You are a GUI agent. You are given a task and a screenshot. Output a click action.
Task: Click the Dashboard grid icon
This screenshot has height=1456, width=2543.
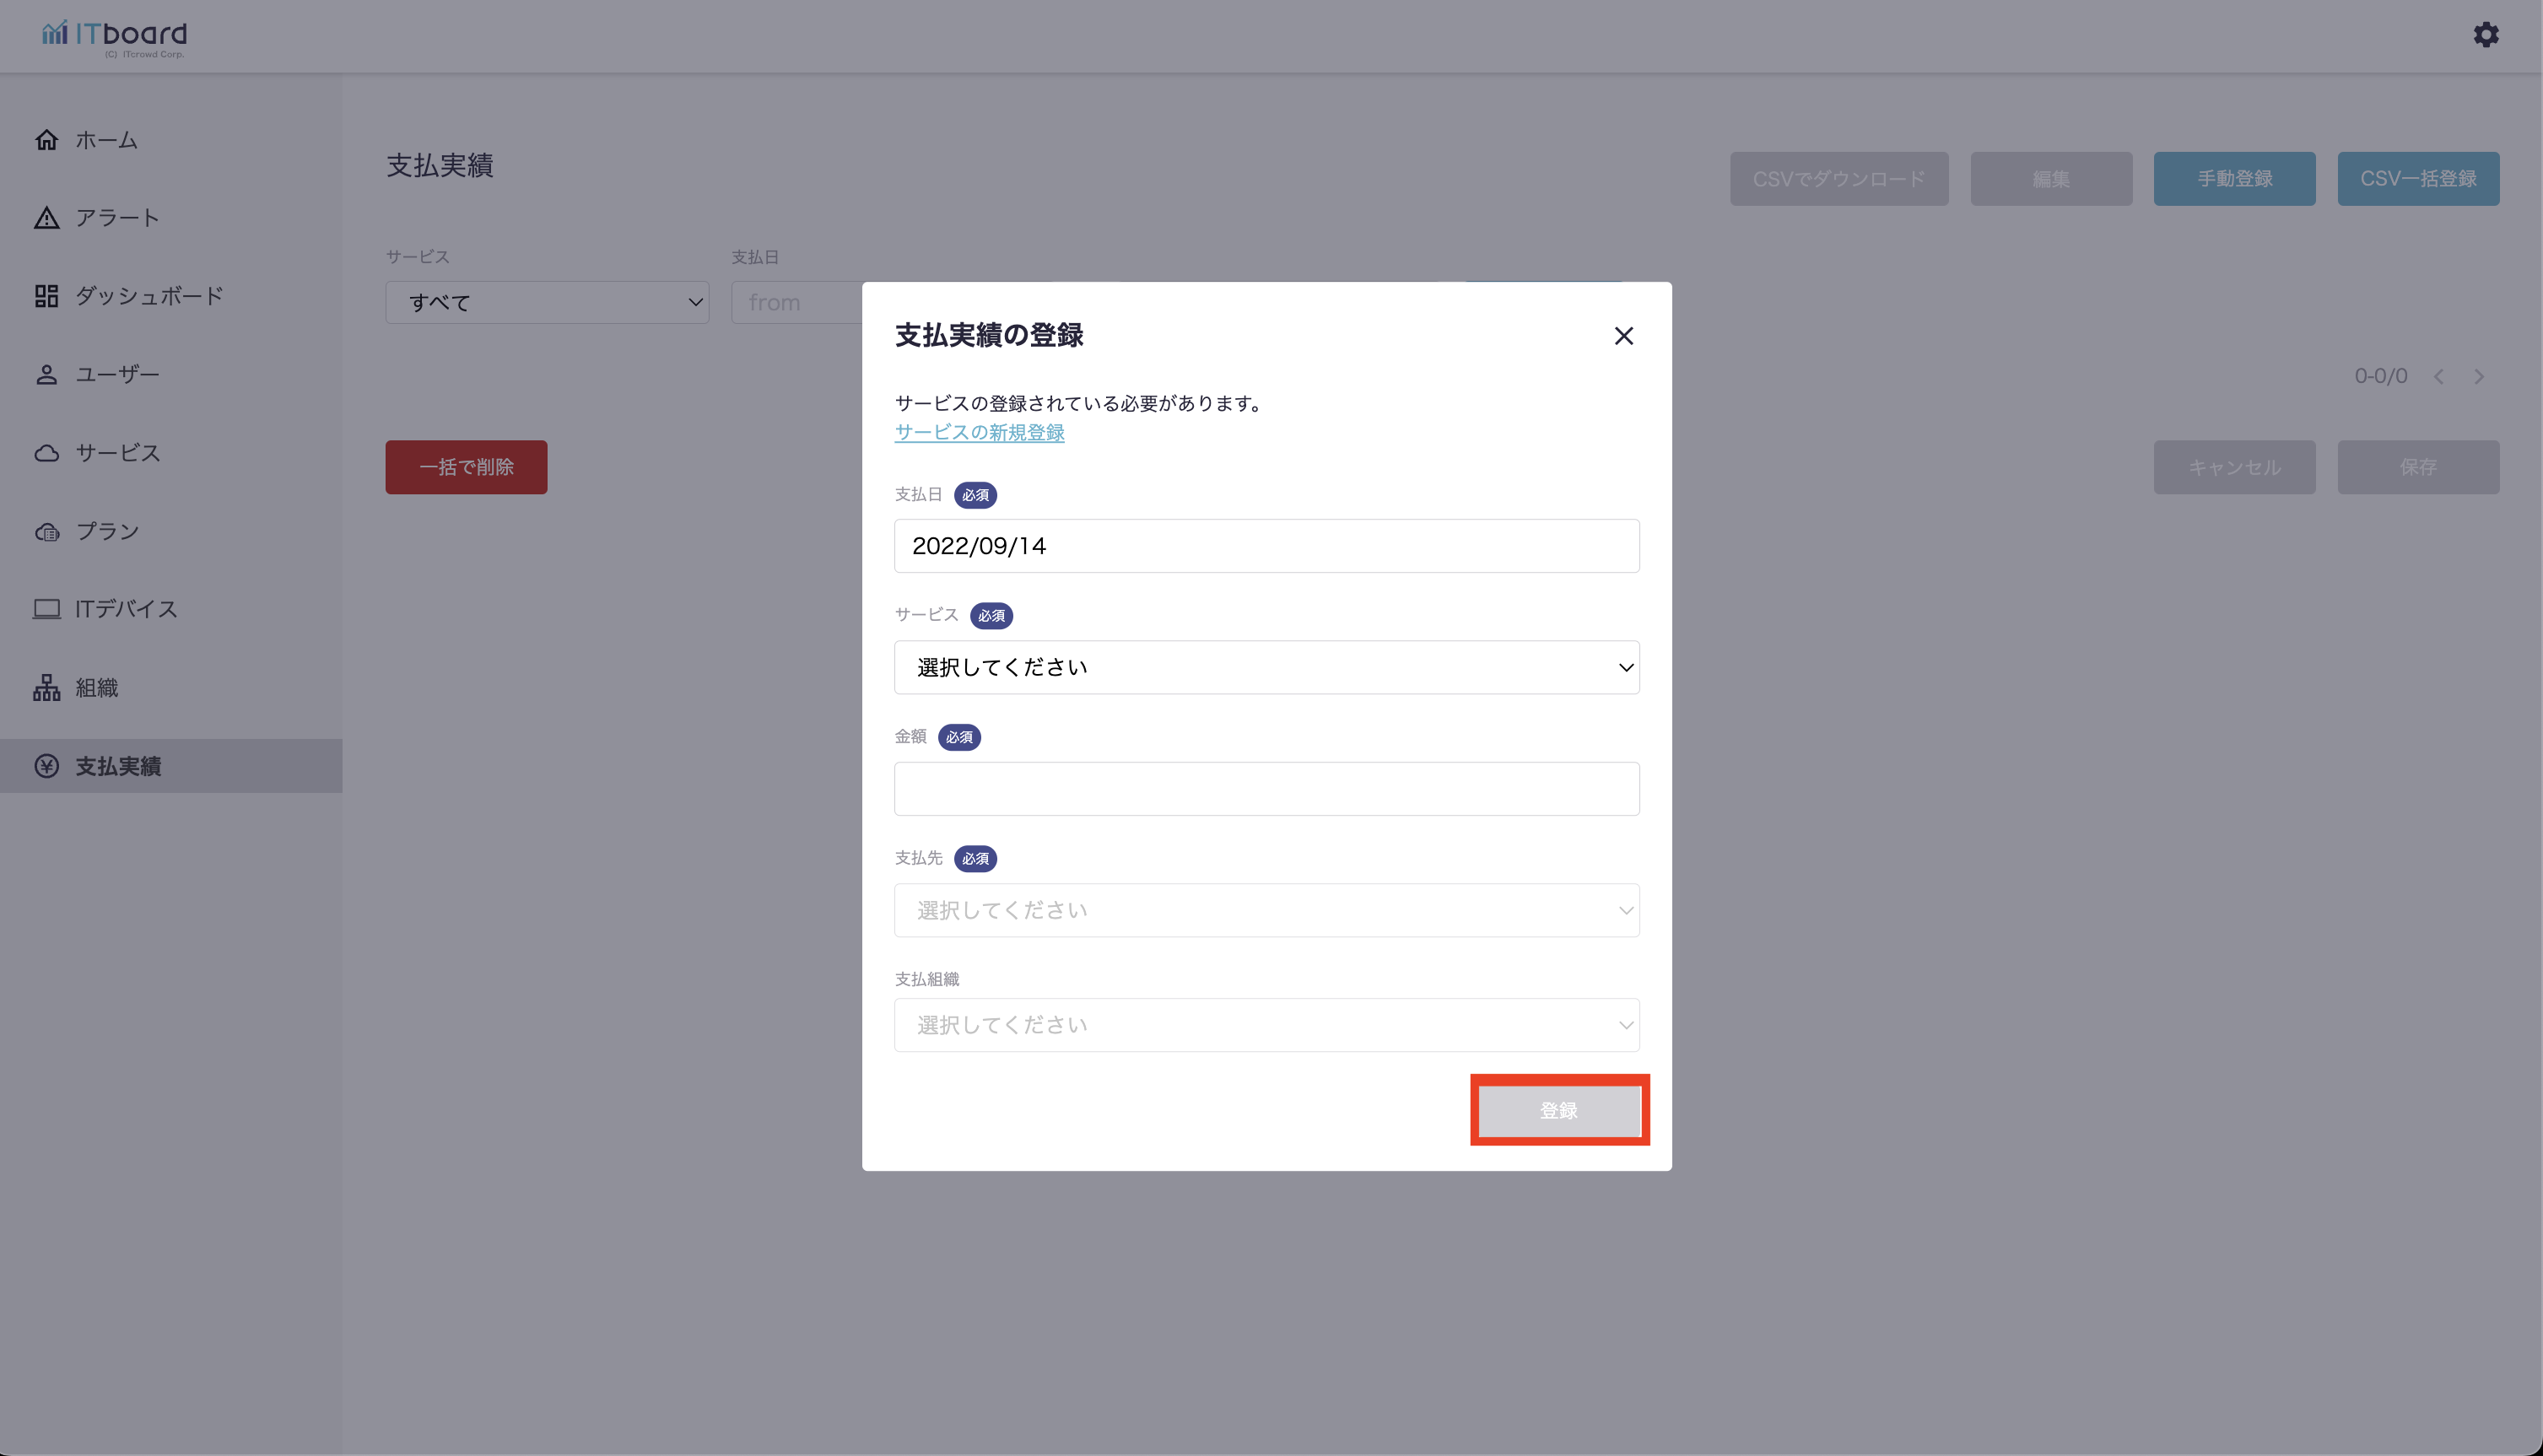(46, 296)
